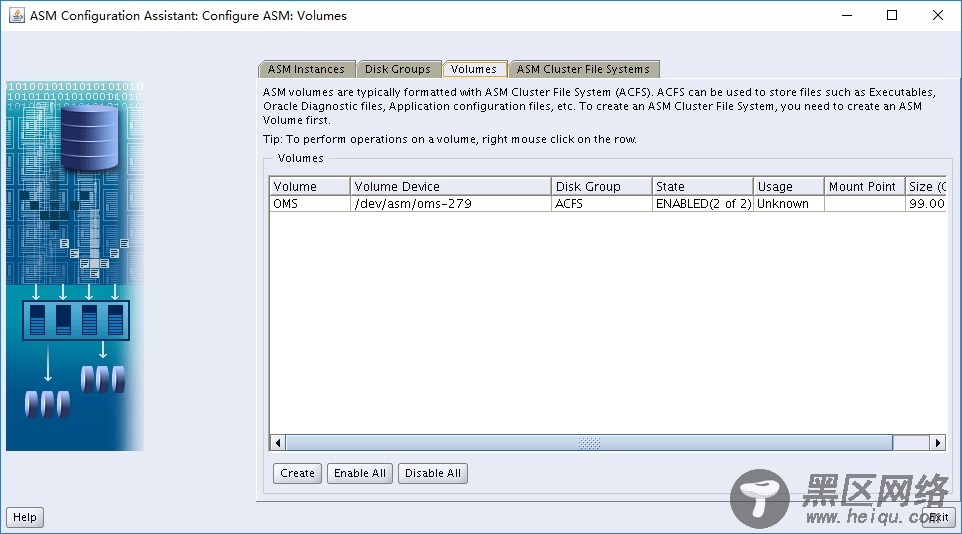Image resolution: width=962 pixels, height=534 pixels.
Task: Click the Unknown usage cell
Action: pos(788,204)
